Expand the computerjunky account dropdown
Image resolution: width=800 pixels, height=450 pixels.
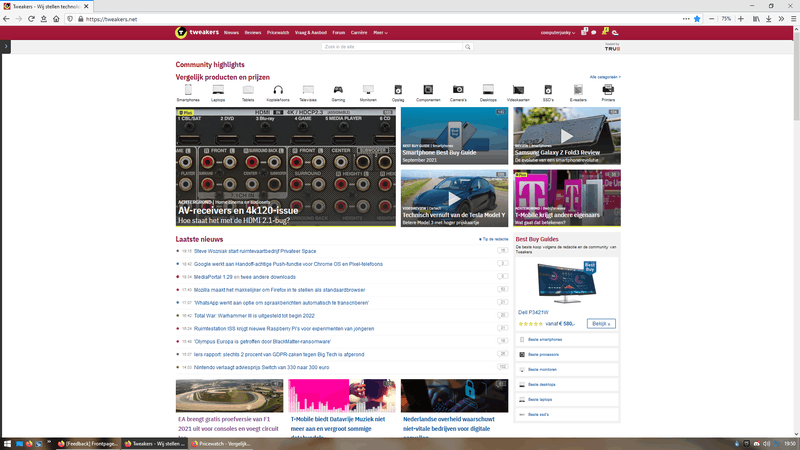558,33
